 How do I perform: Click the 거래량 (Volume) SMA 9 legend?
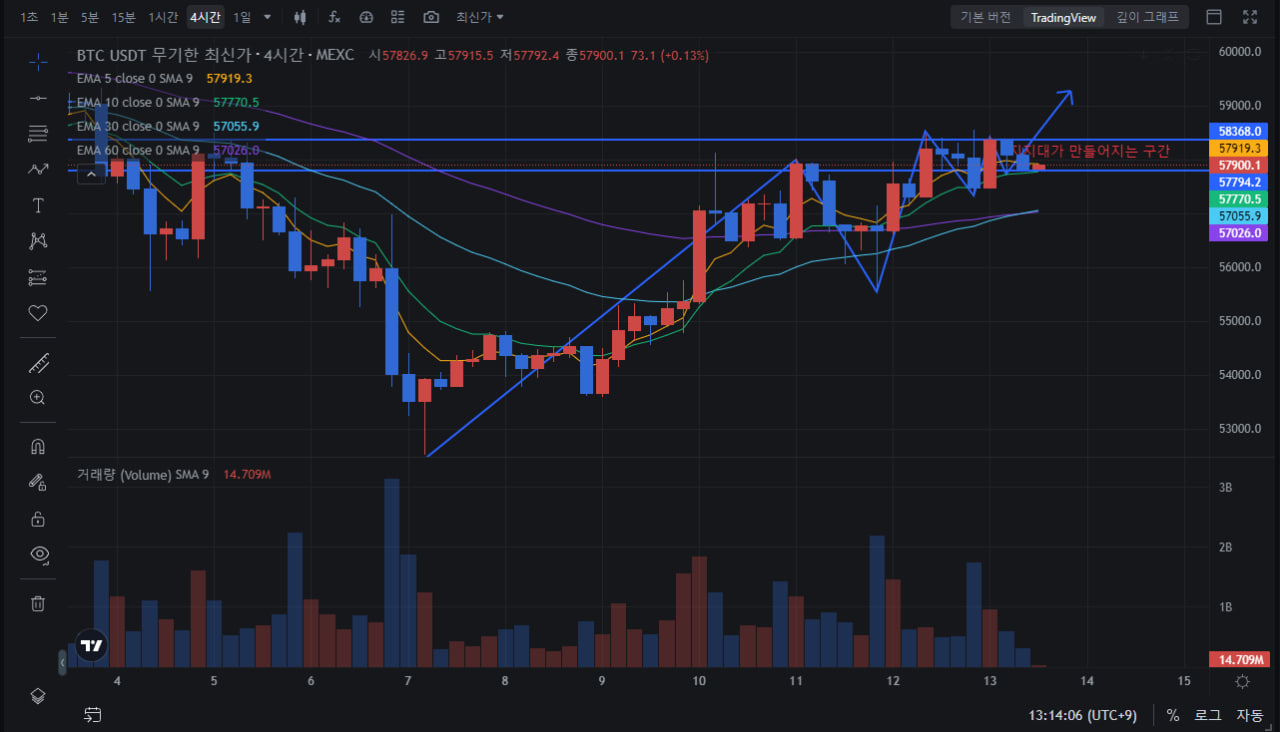143,474
